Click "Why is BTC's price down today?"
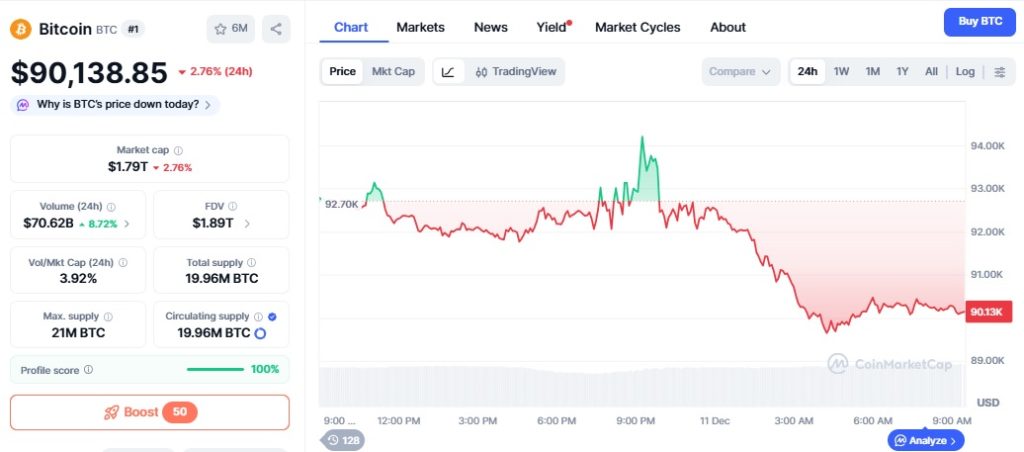 tap(117, 105)
